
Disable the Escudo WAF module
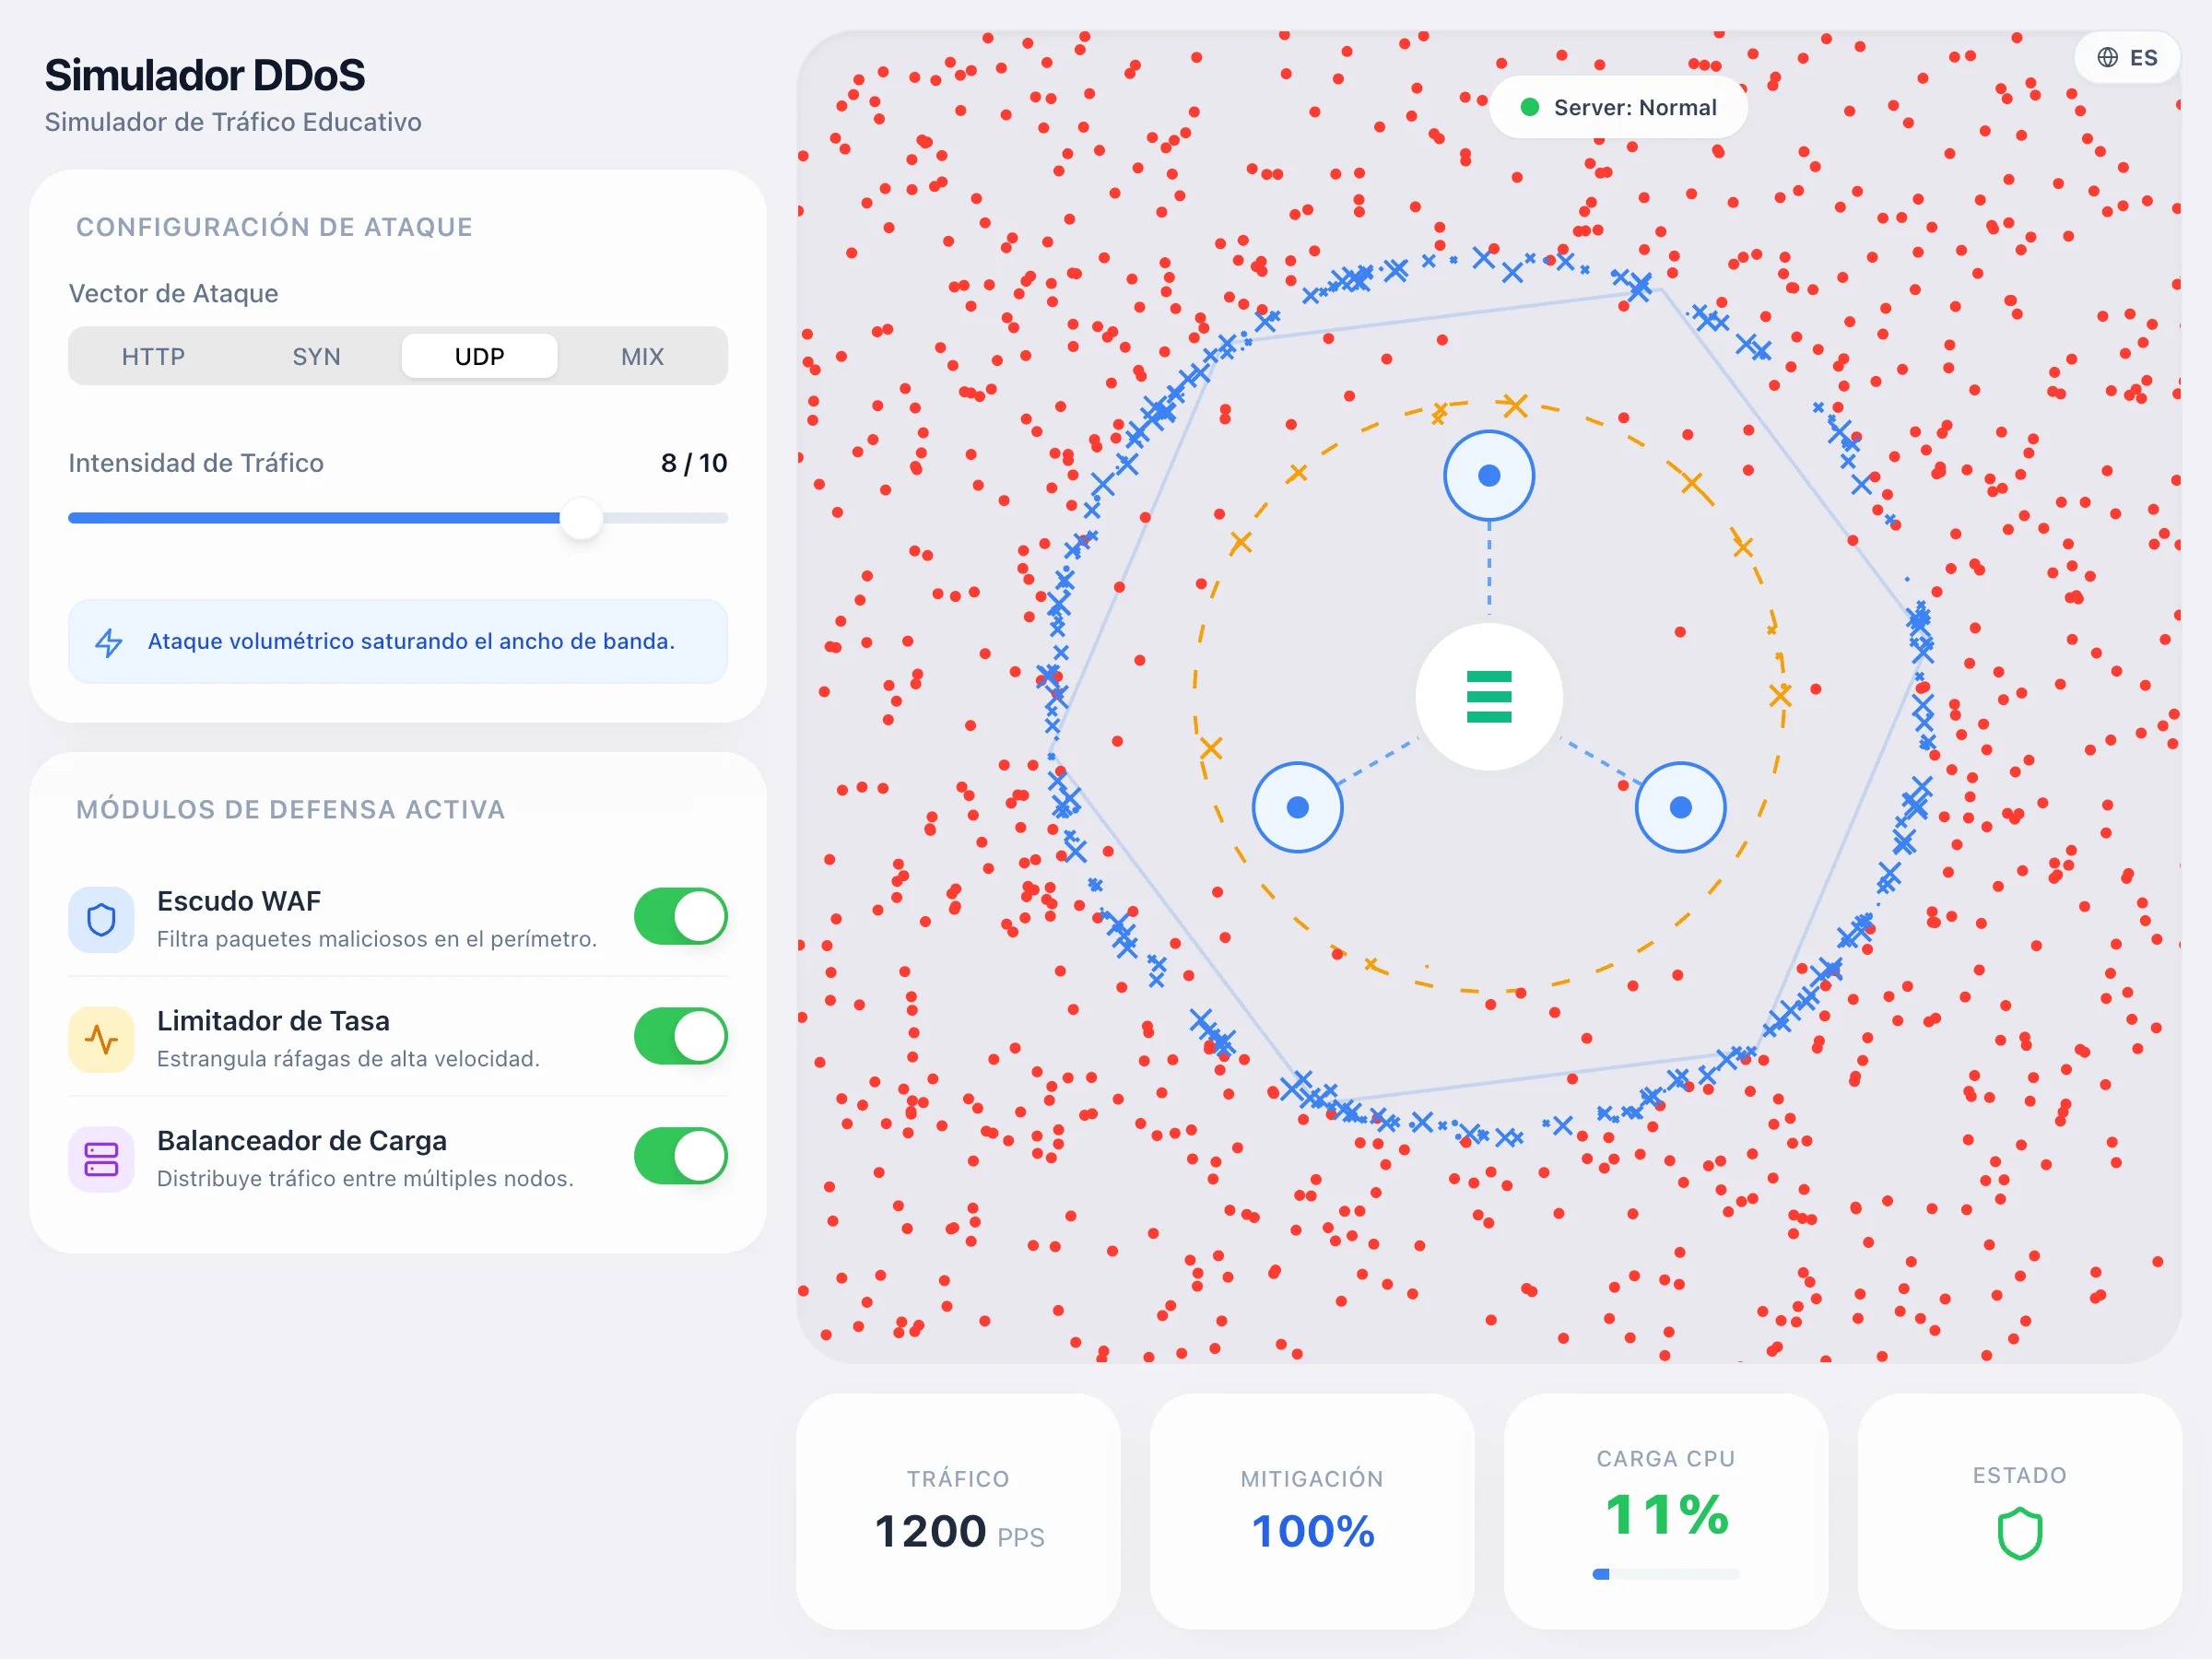pos(681,916)
